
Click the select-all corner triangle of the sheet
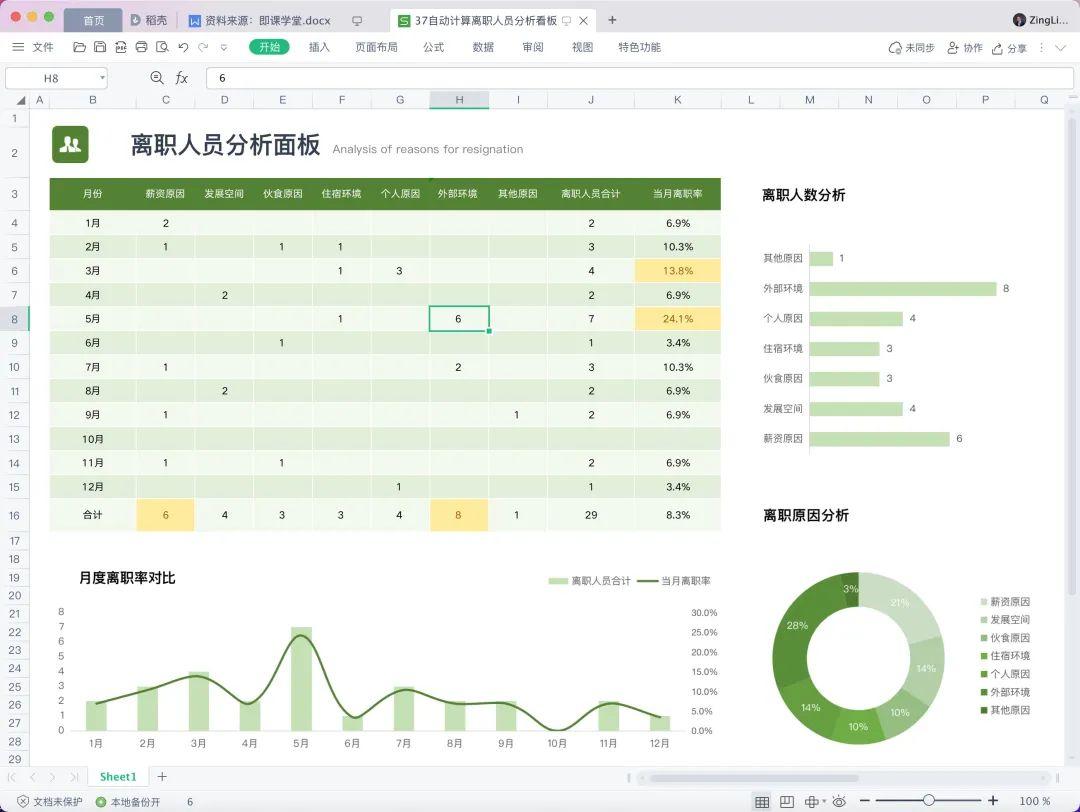(x=21, y=100)
